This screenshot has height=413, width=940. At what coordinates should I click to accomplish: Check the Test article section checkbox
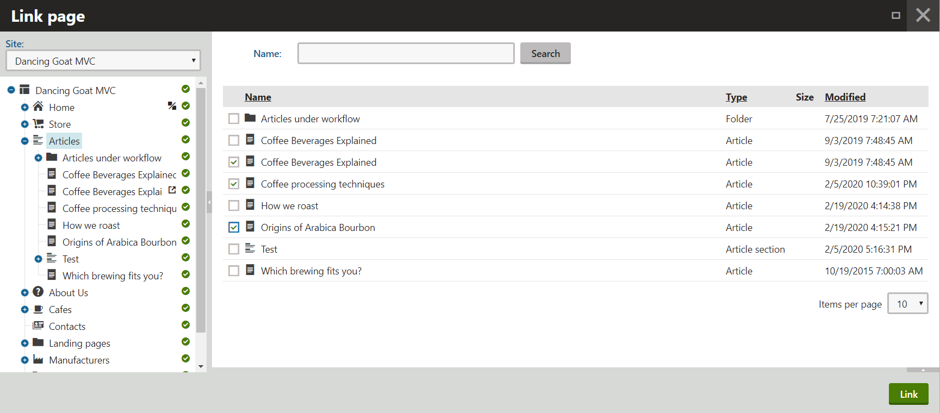point(234,249)
